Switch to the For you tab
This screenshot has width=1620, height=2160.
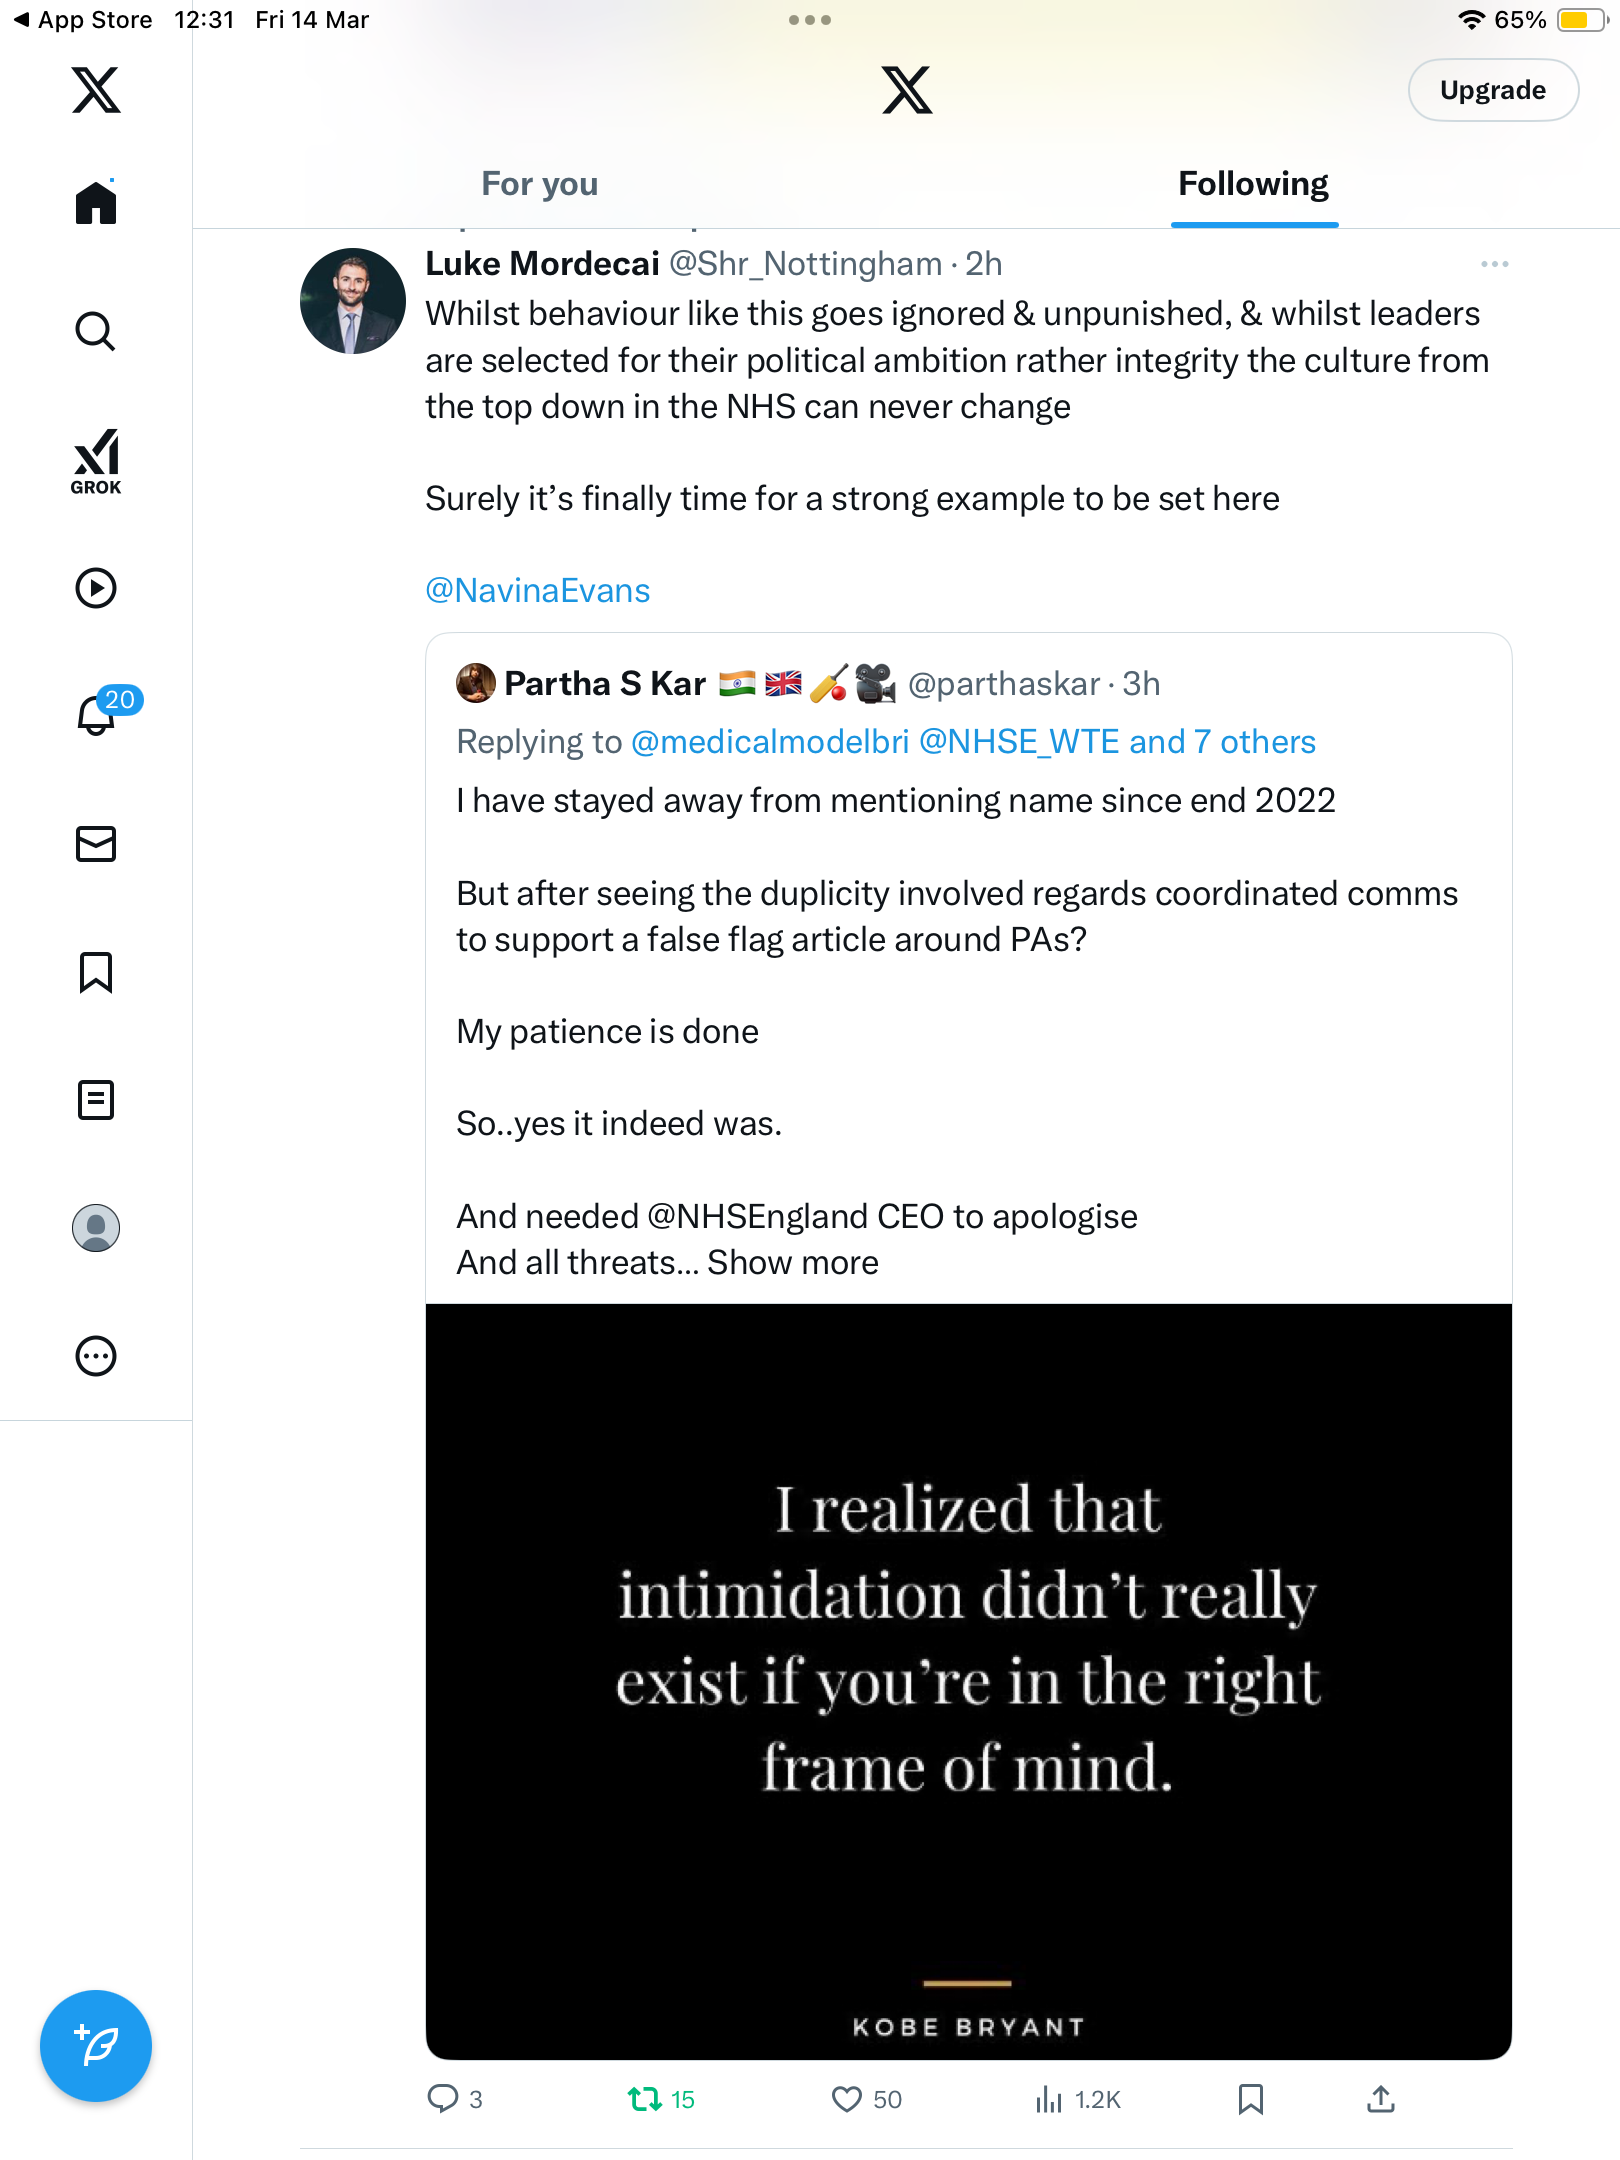[540, 184]
